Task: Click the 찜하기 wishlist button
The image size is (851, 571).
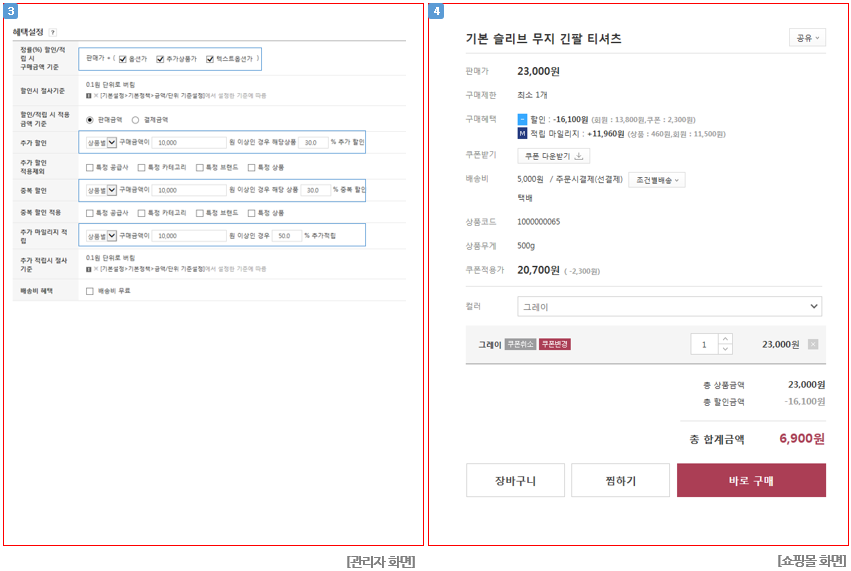Action: (620, 480)
